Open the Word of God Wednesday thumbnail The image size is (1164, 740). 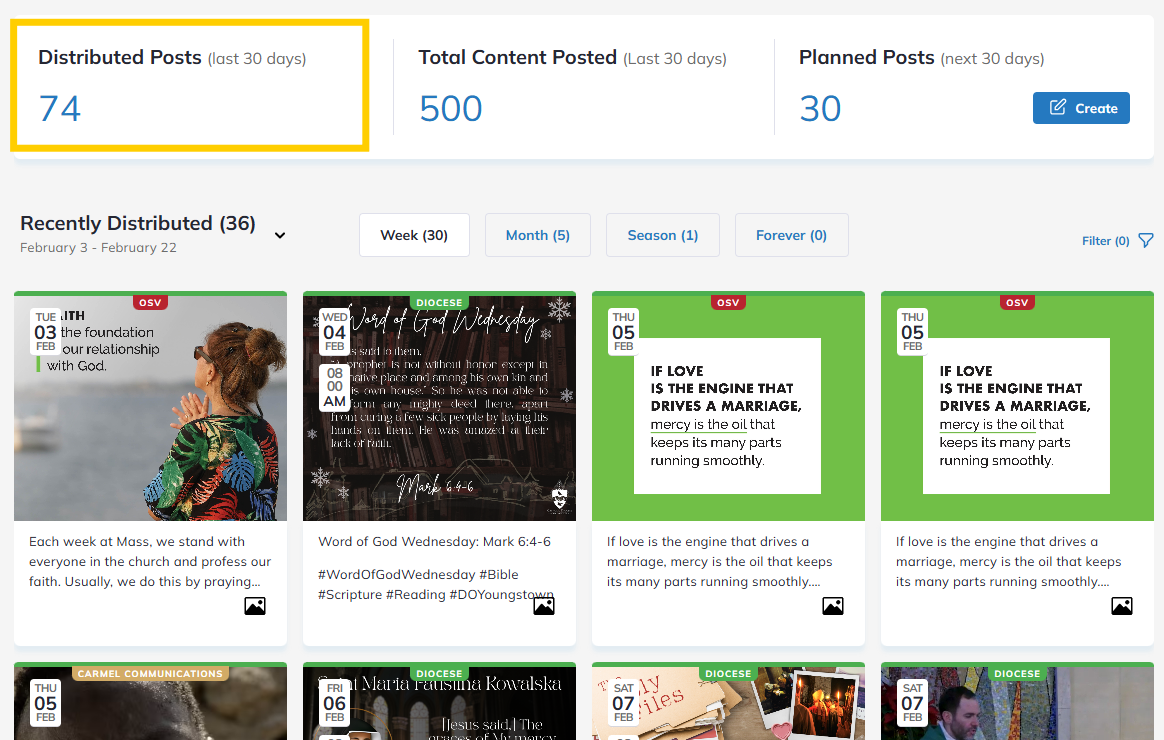tap(439, 410)
